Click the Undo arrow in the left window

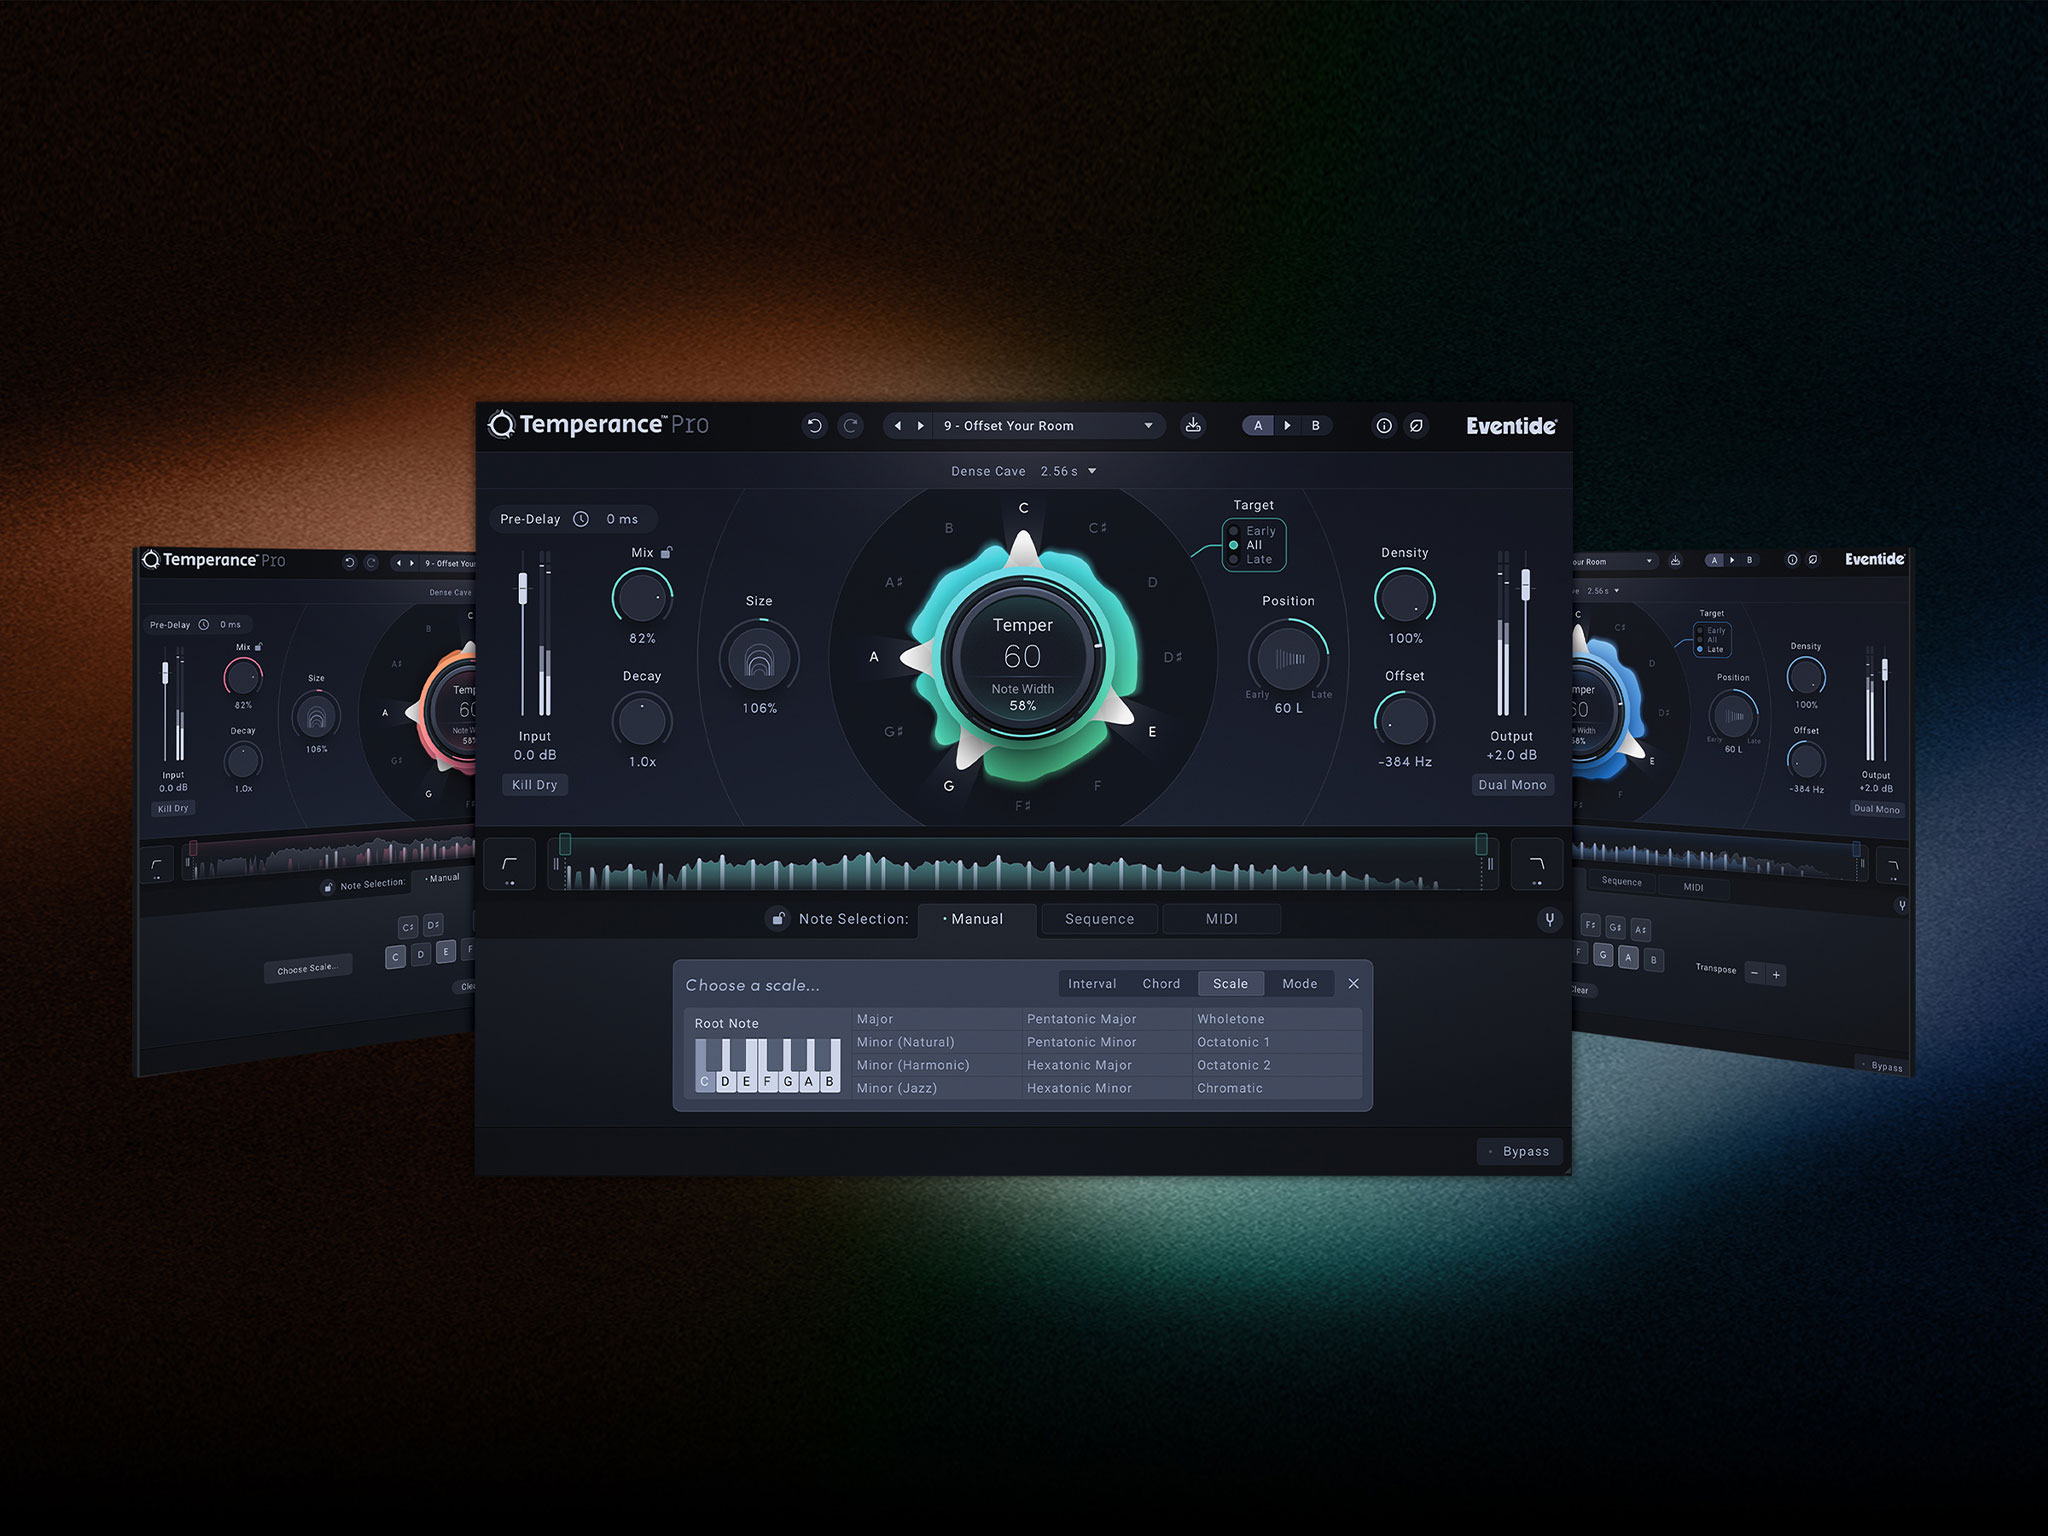349,563
